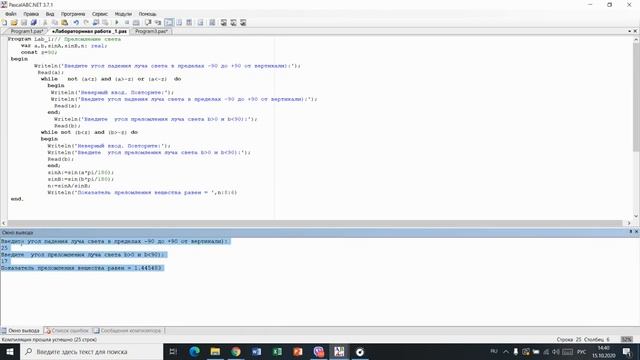Viewport: 640px width, 360px height.
Task: Undo the last edit with blue arrow
Action: (x=76, y=22)
